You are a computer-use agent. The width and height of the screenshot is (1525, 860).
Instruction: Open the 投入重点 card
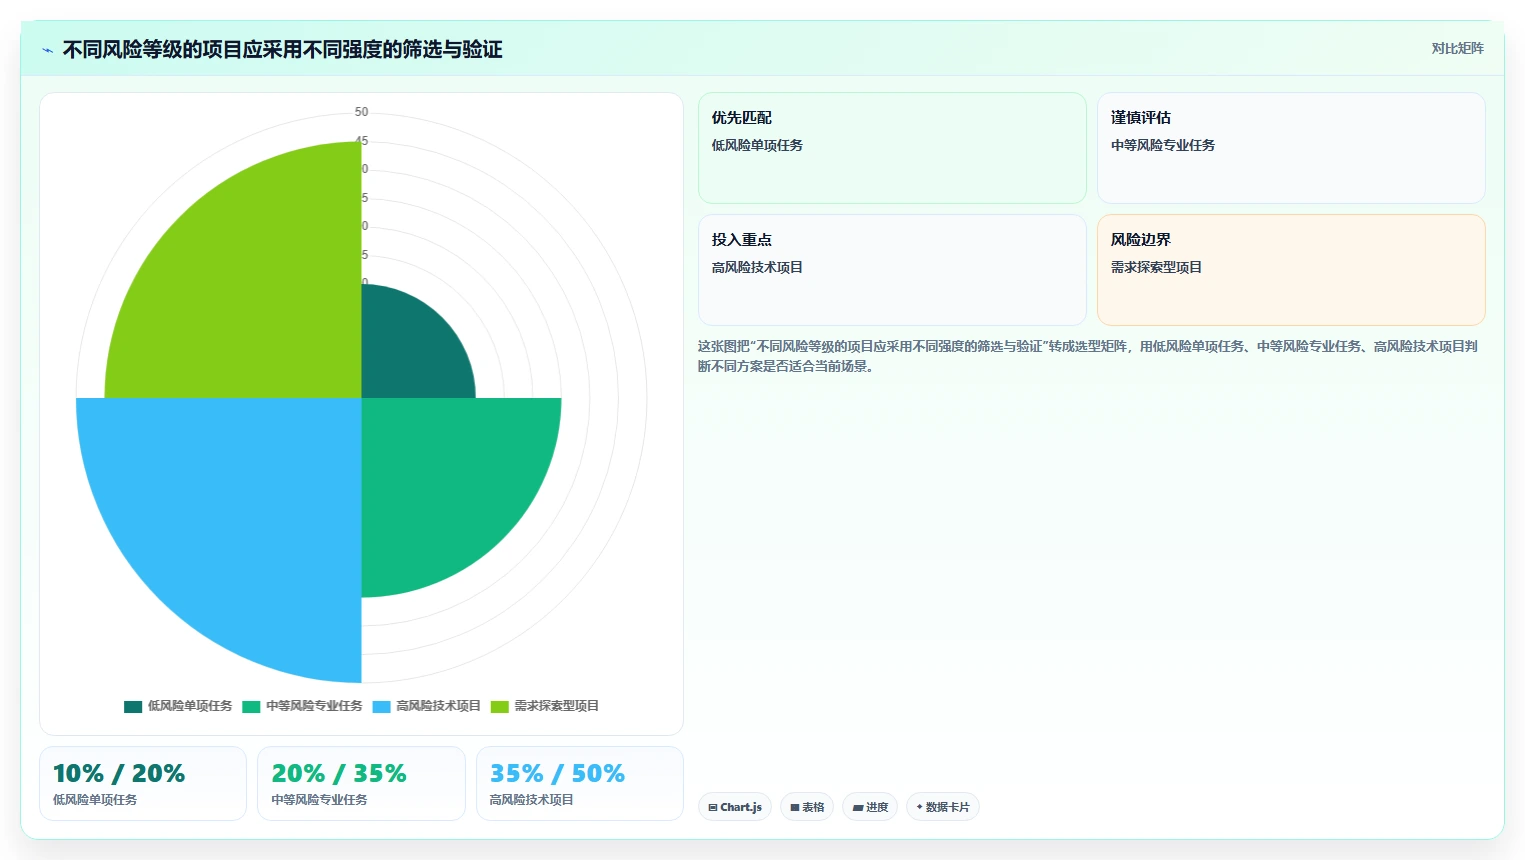pos(892,270)
